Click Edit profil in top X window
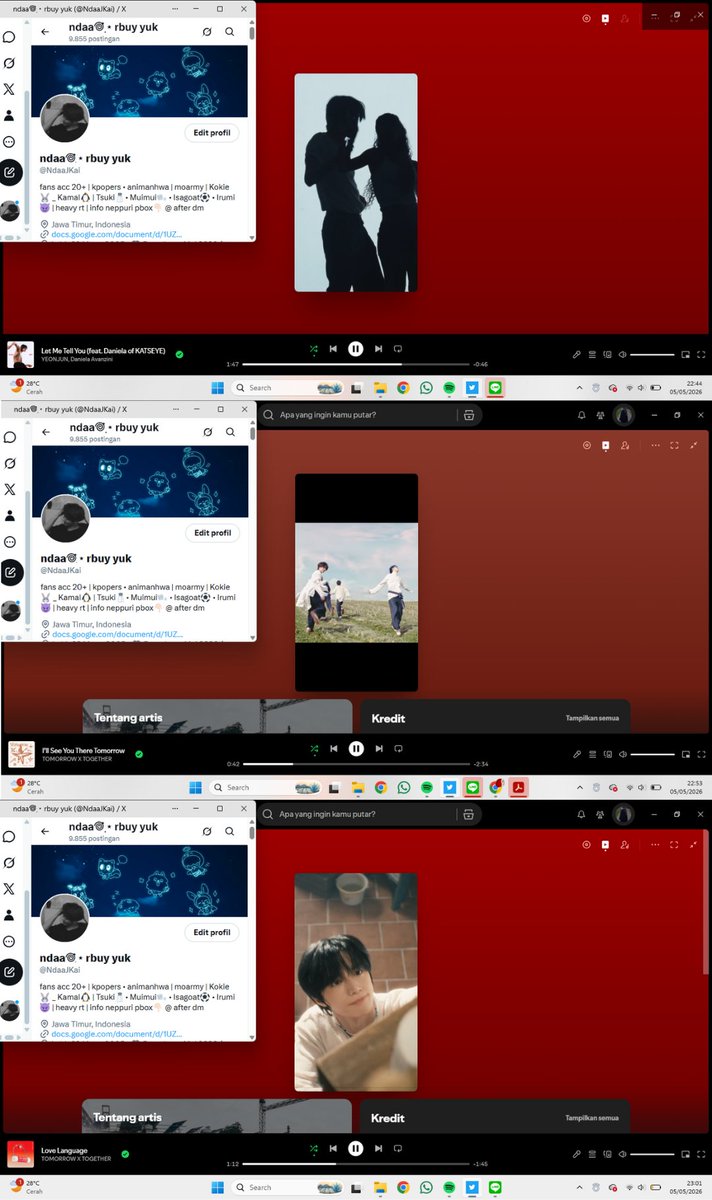 pos(212,133)
